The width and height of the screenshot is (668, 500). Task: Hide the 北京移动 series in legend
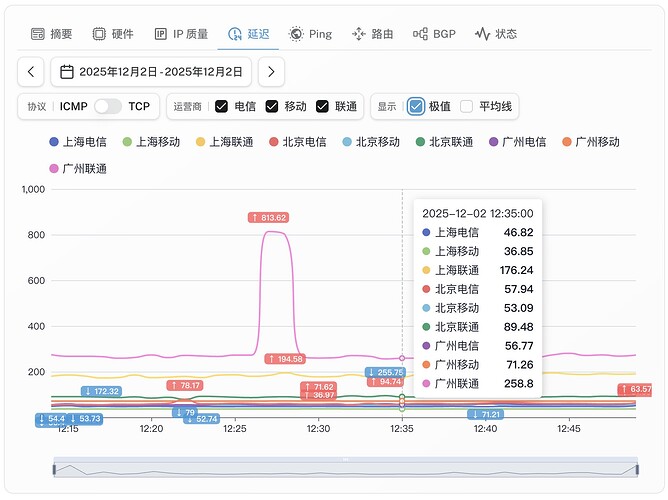[x=371, y=142]
